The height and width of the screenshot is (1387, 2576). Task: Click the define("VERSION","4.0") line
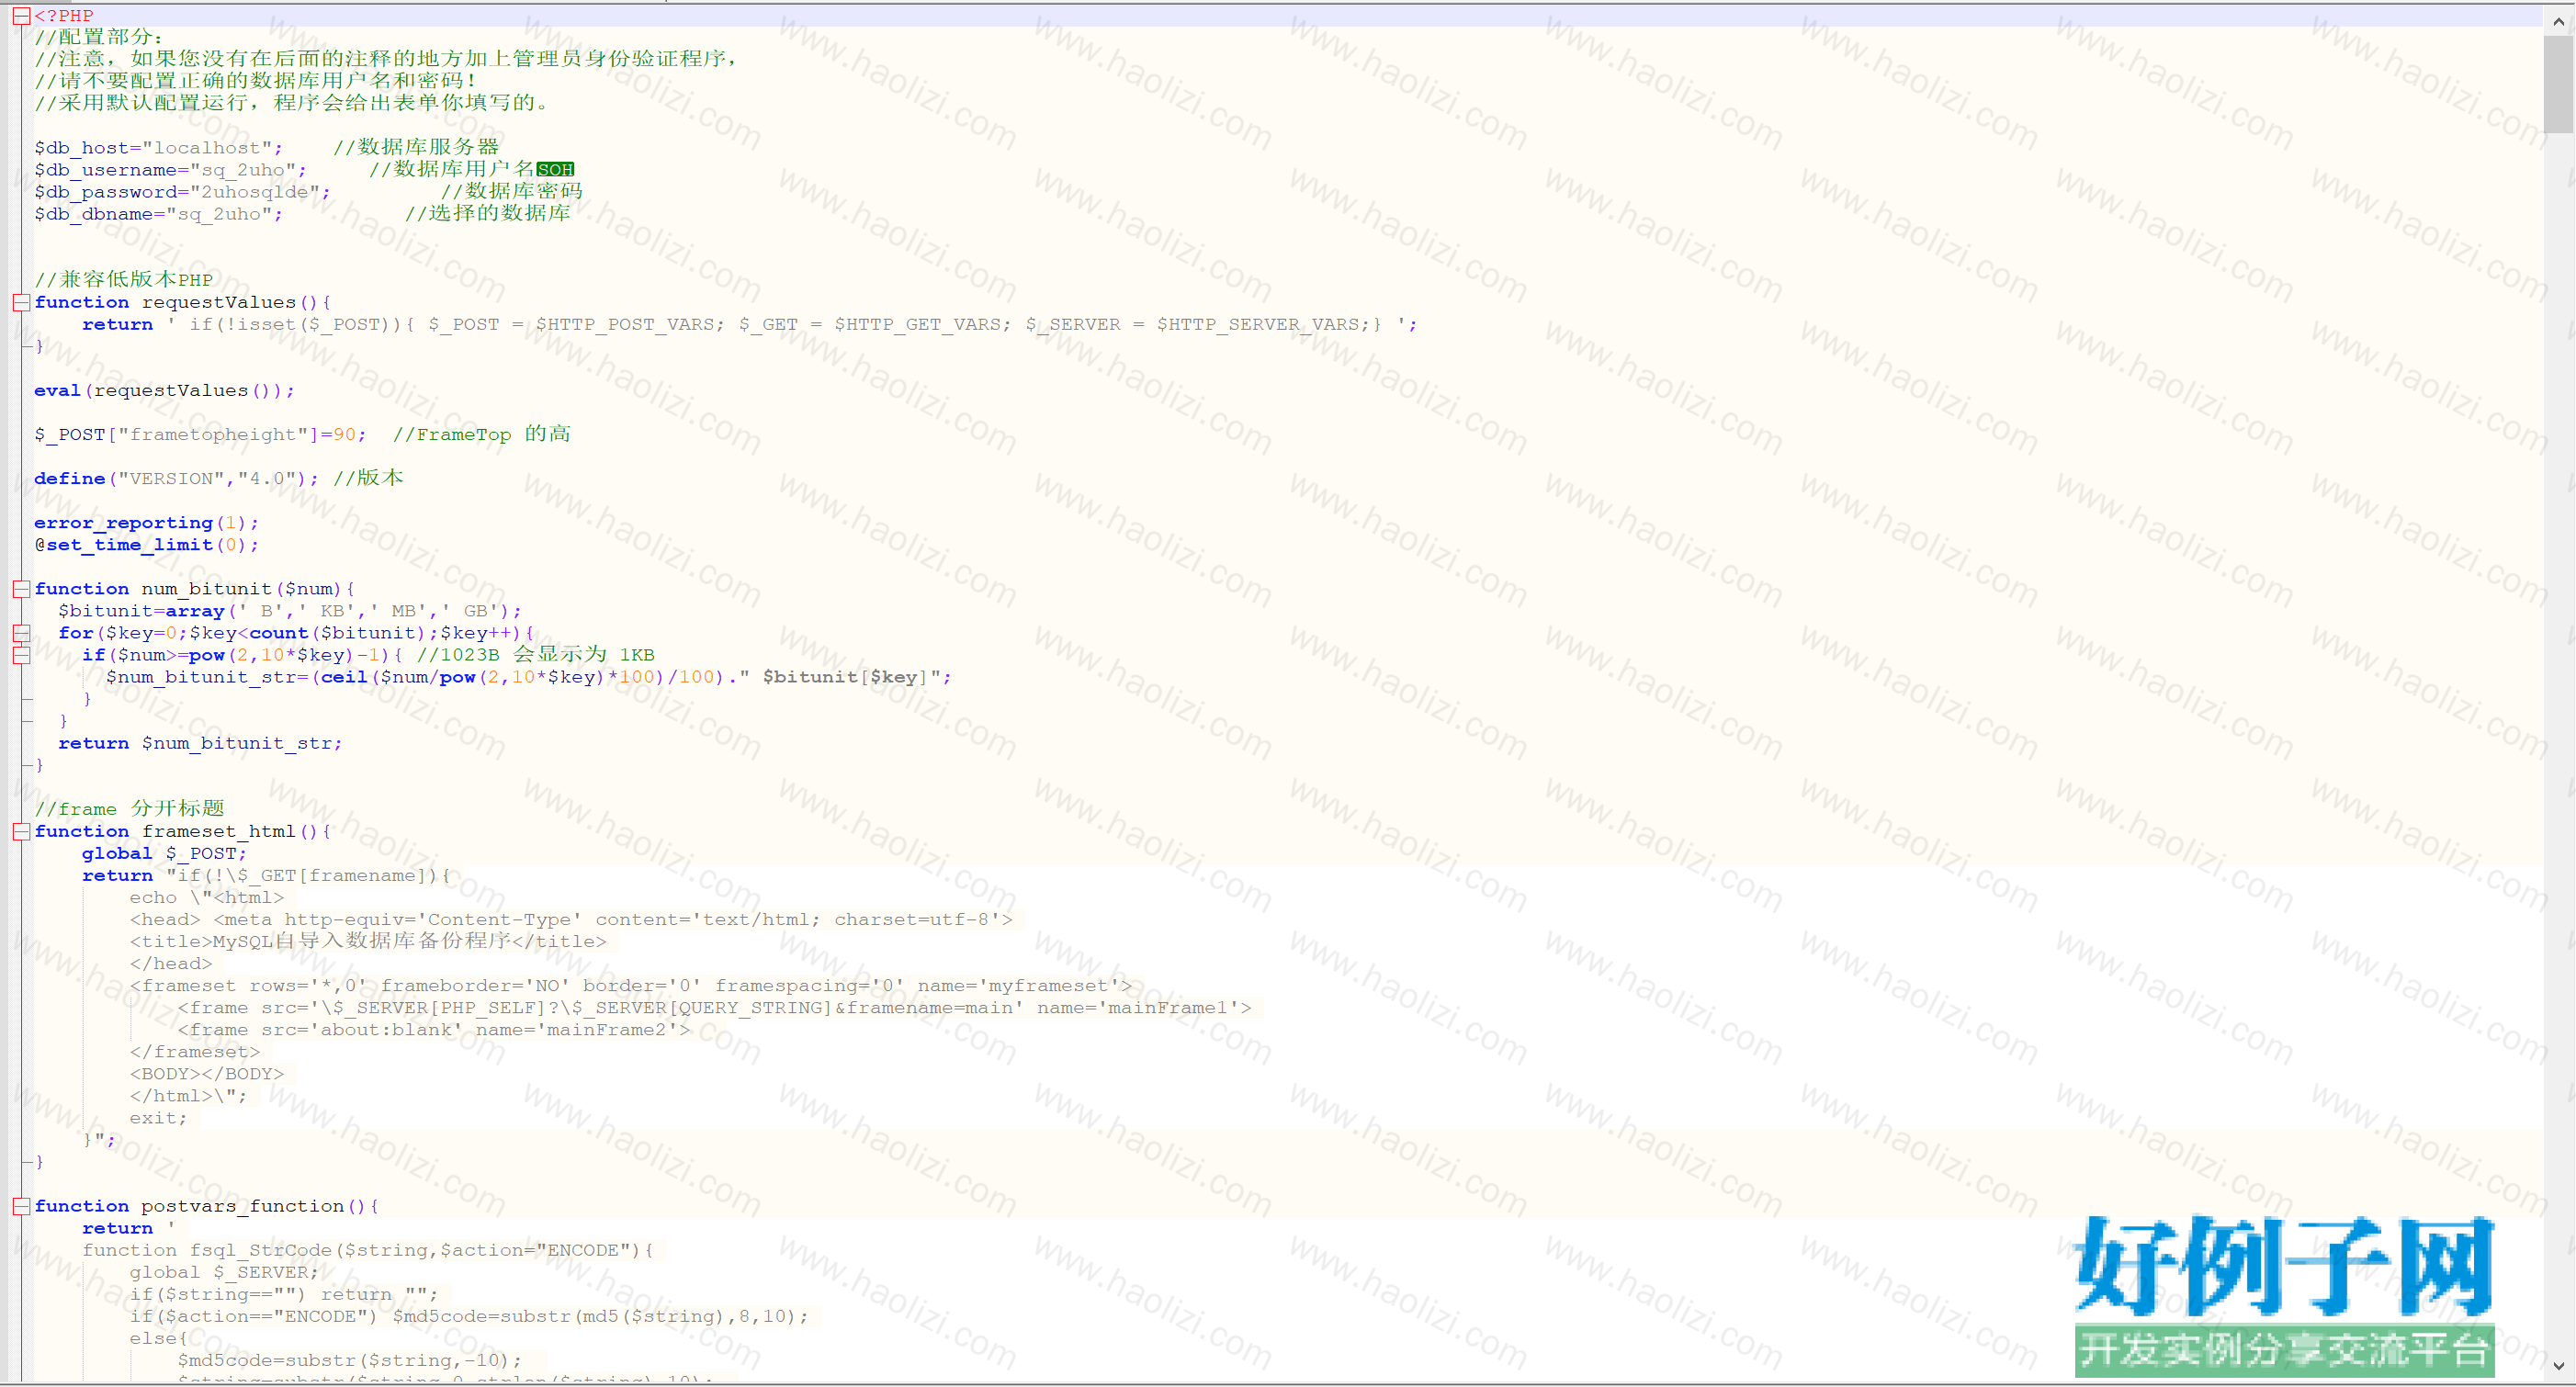(218, 478)
